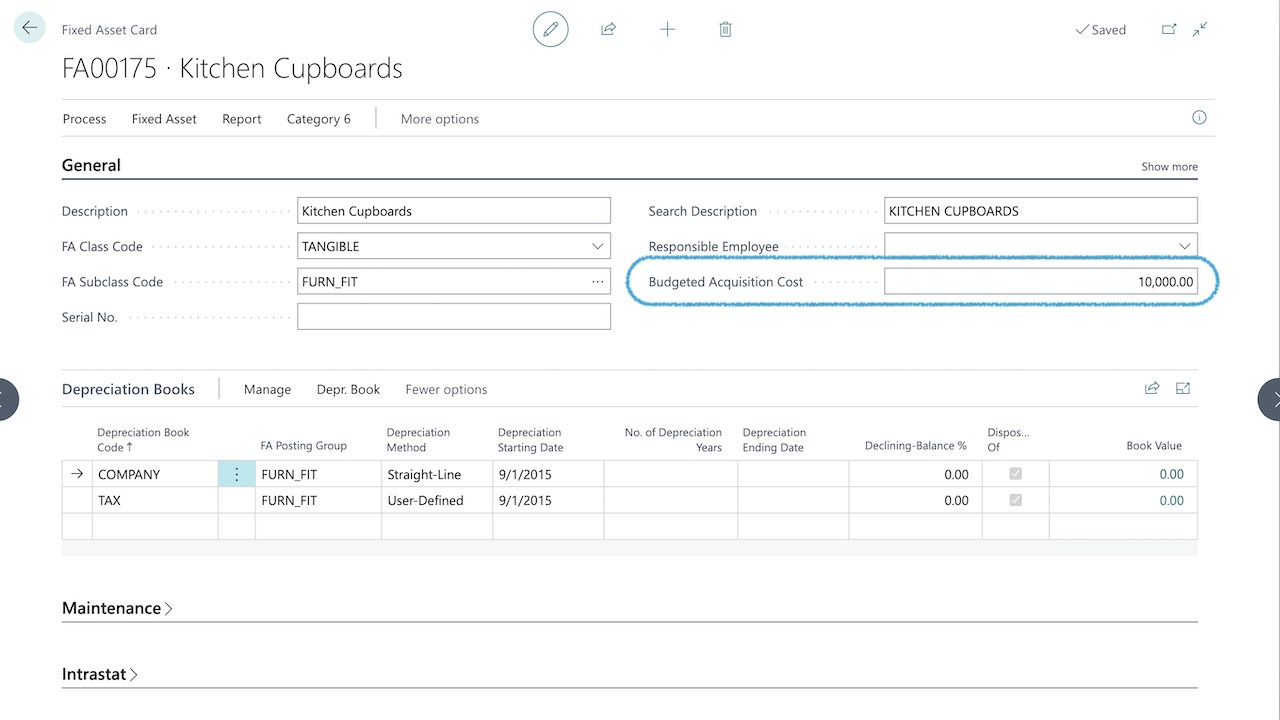The width and height of the screenshot is (1280, 720).
Task: Click the trash delete icon
Action: click(726, 30)
